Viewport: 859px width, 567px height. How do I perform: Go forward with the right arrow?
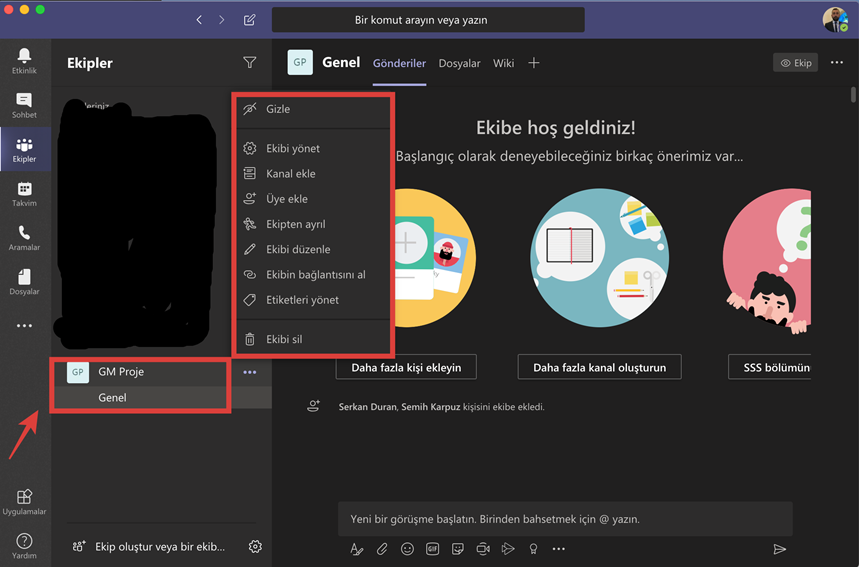(221, 20)
